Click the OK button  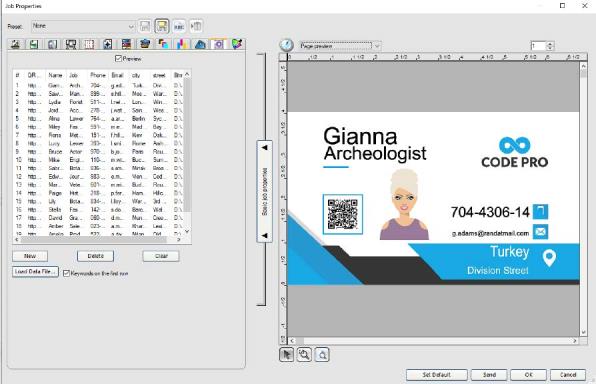pyautogui.click(x=528, y=375)
